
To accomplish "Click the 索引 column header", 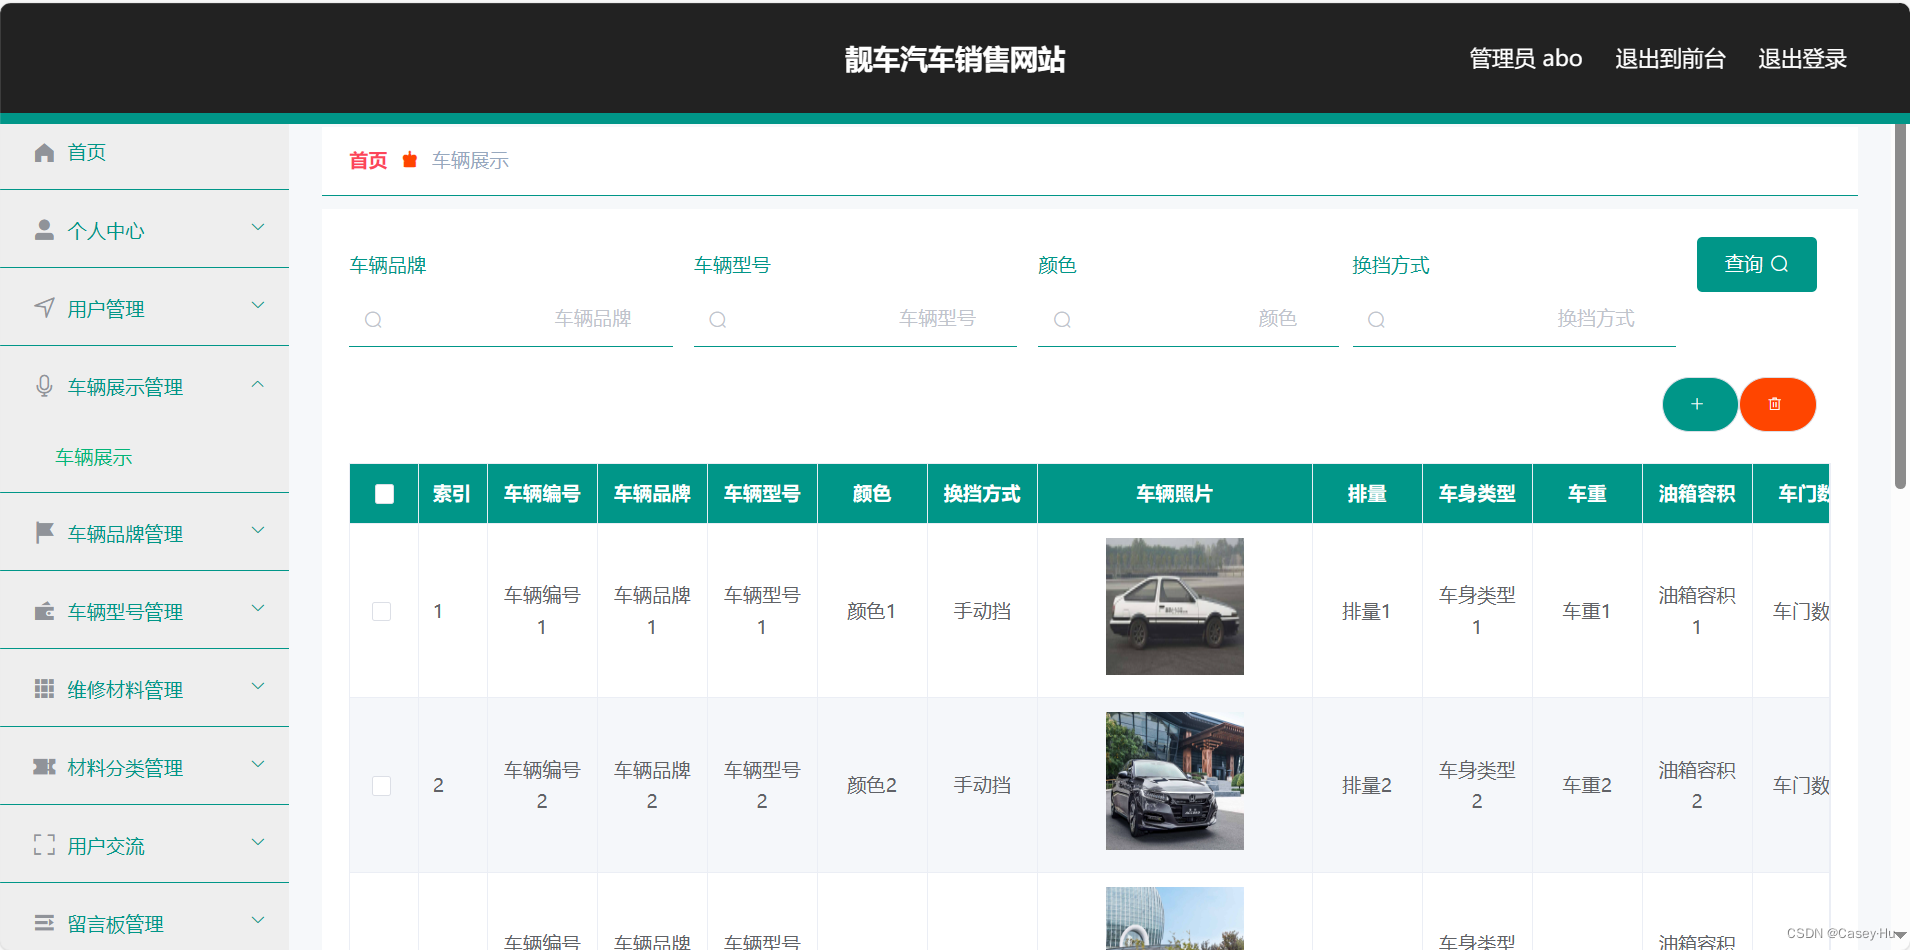I will pyautogui.click(x=452, y=494).
